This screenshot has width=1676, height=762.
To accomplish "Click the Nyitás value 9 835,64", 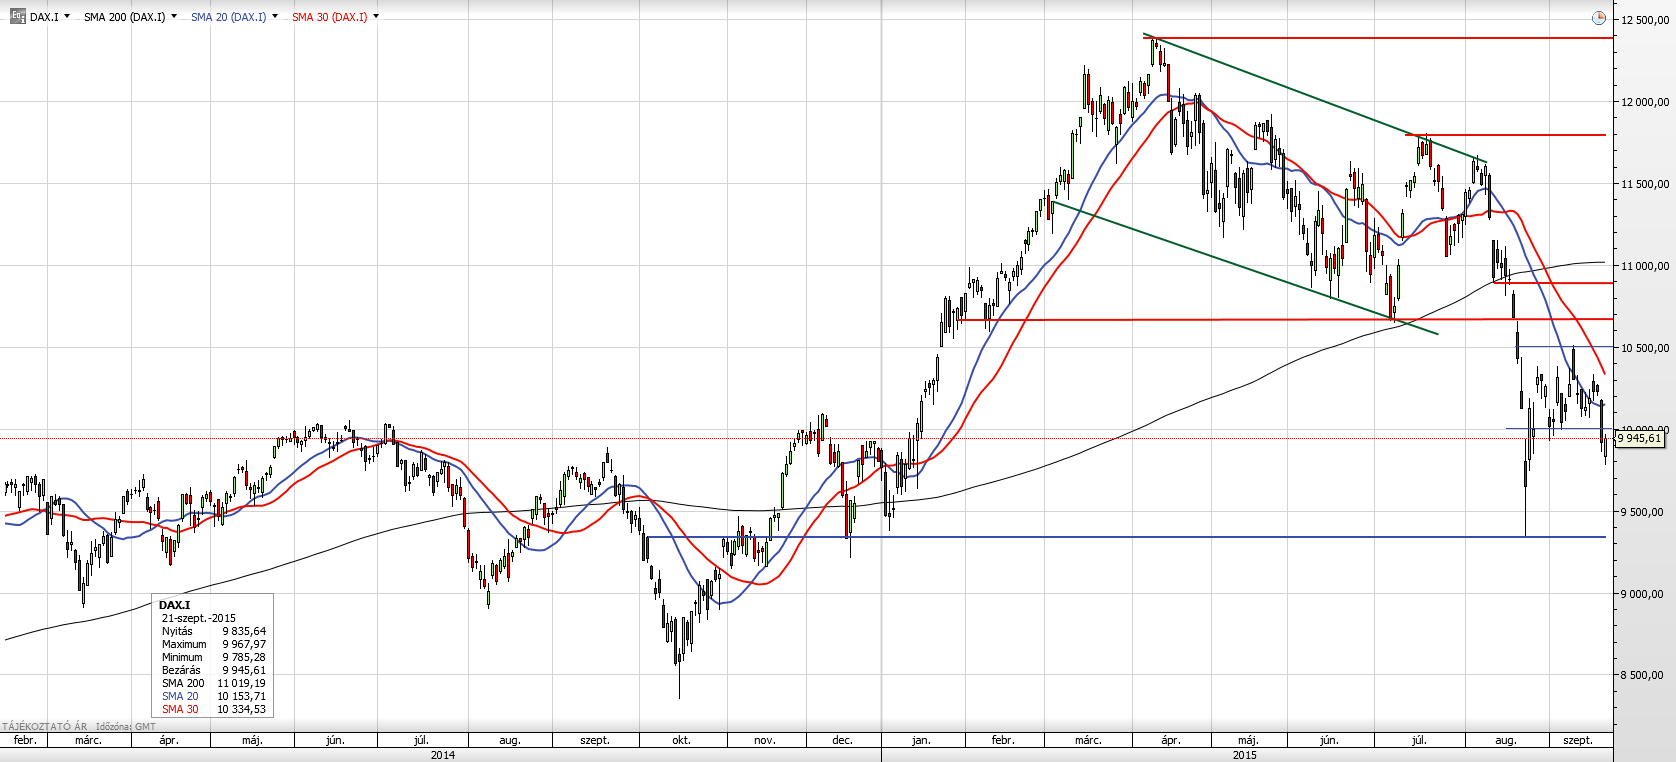I will click(244, 631).
